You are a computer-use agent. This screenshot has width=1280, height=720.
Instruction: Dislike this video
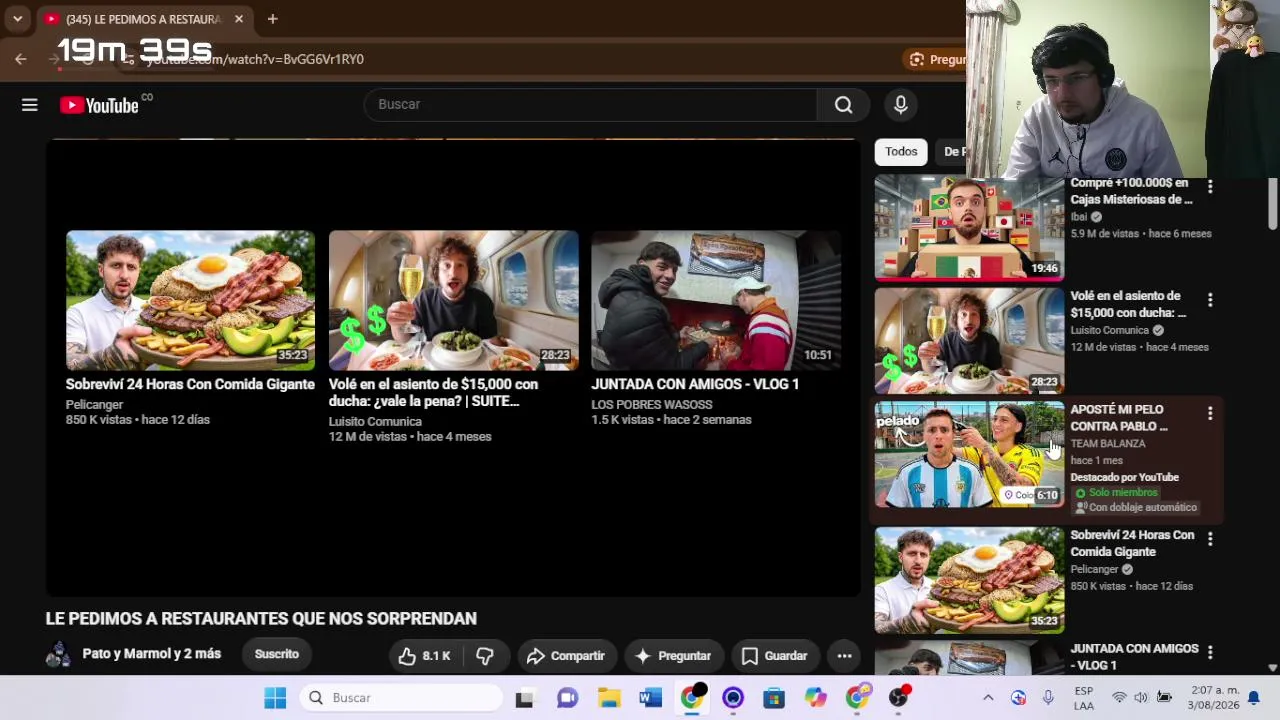pos(485,656)
